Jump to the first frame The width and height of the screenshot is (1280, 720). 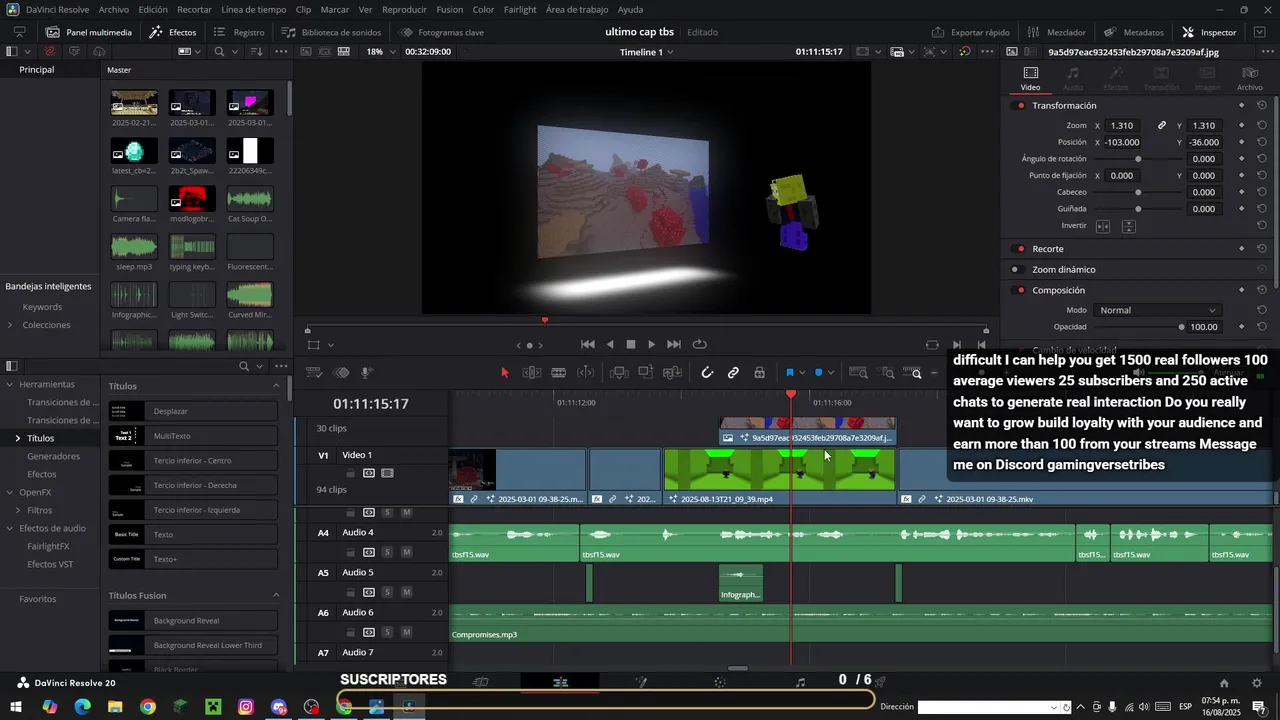588,344
